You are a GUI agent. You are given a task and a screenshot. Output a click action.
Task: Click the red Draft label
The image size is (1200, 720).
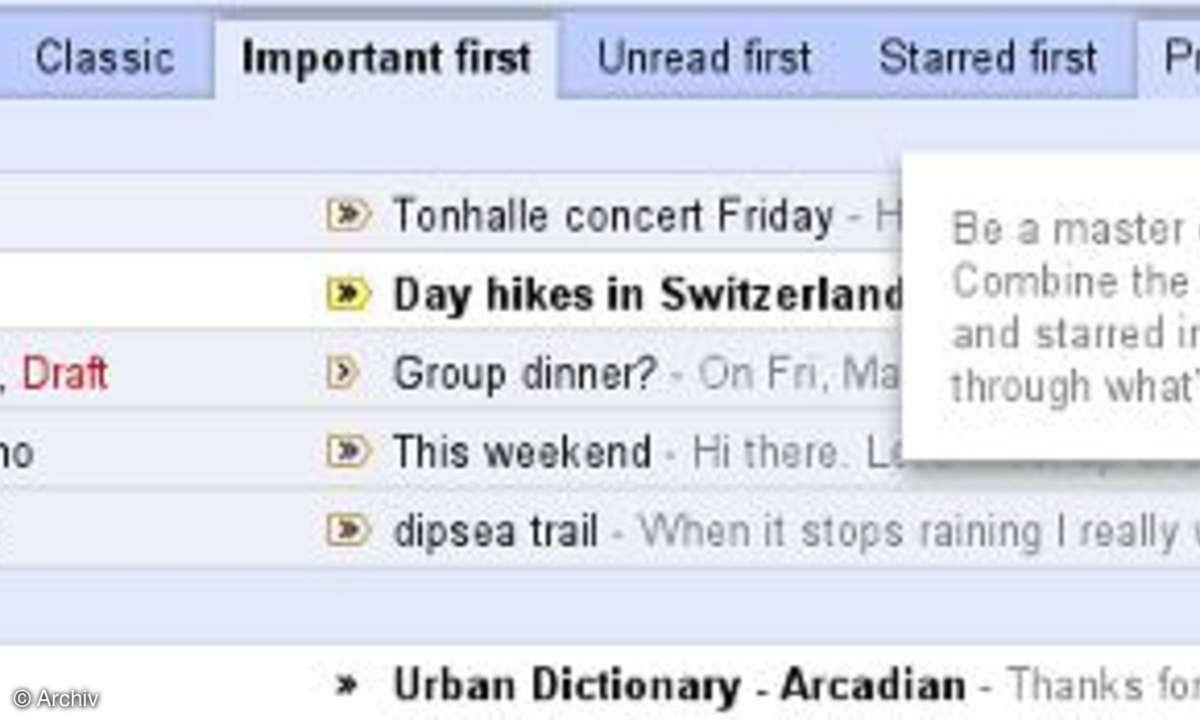click(x=65, y=374)
